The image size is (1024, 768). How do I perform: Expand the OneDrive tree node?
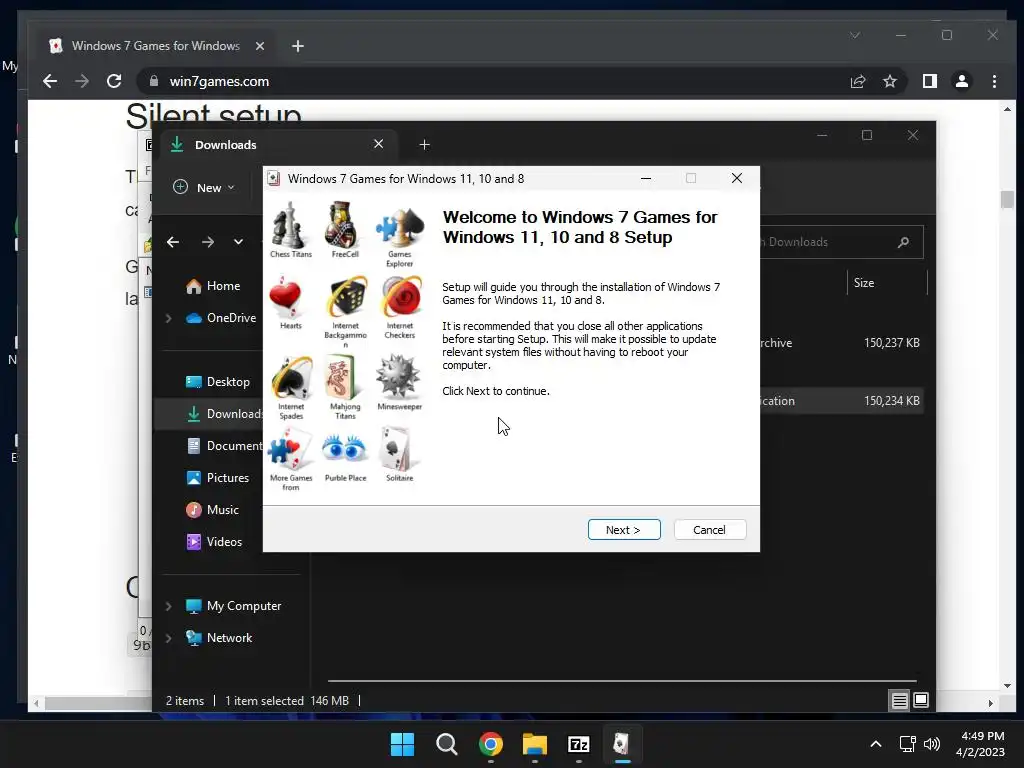(x=168, y=318)
